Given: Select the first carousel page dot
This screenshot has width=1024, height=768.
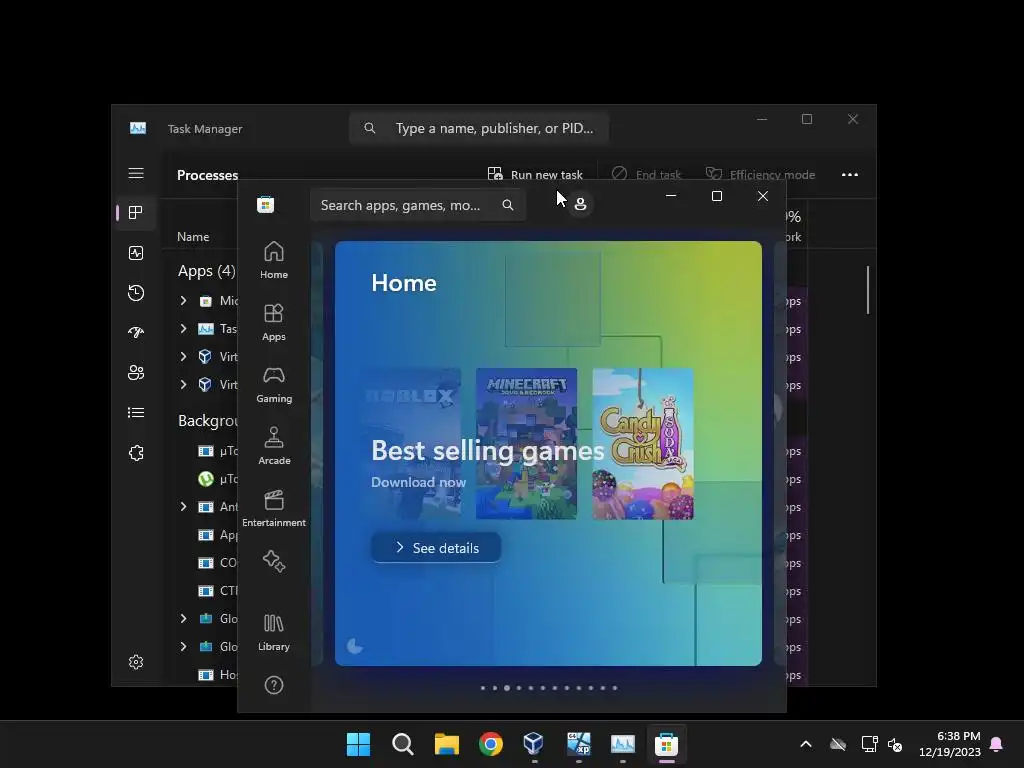Looking at the screenshot, I should (483, 688).
